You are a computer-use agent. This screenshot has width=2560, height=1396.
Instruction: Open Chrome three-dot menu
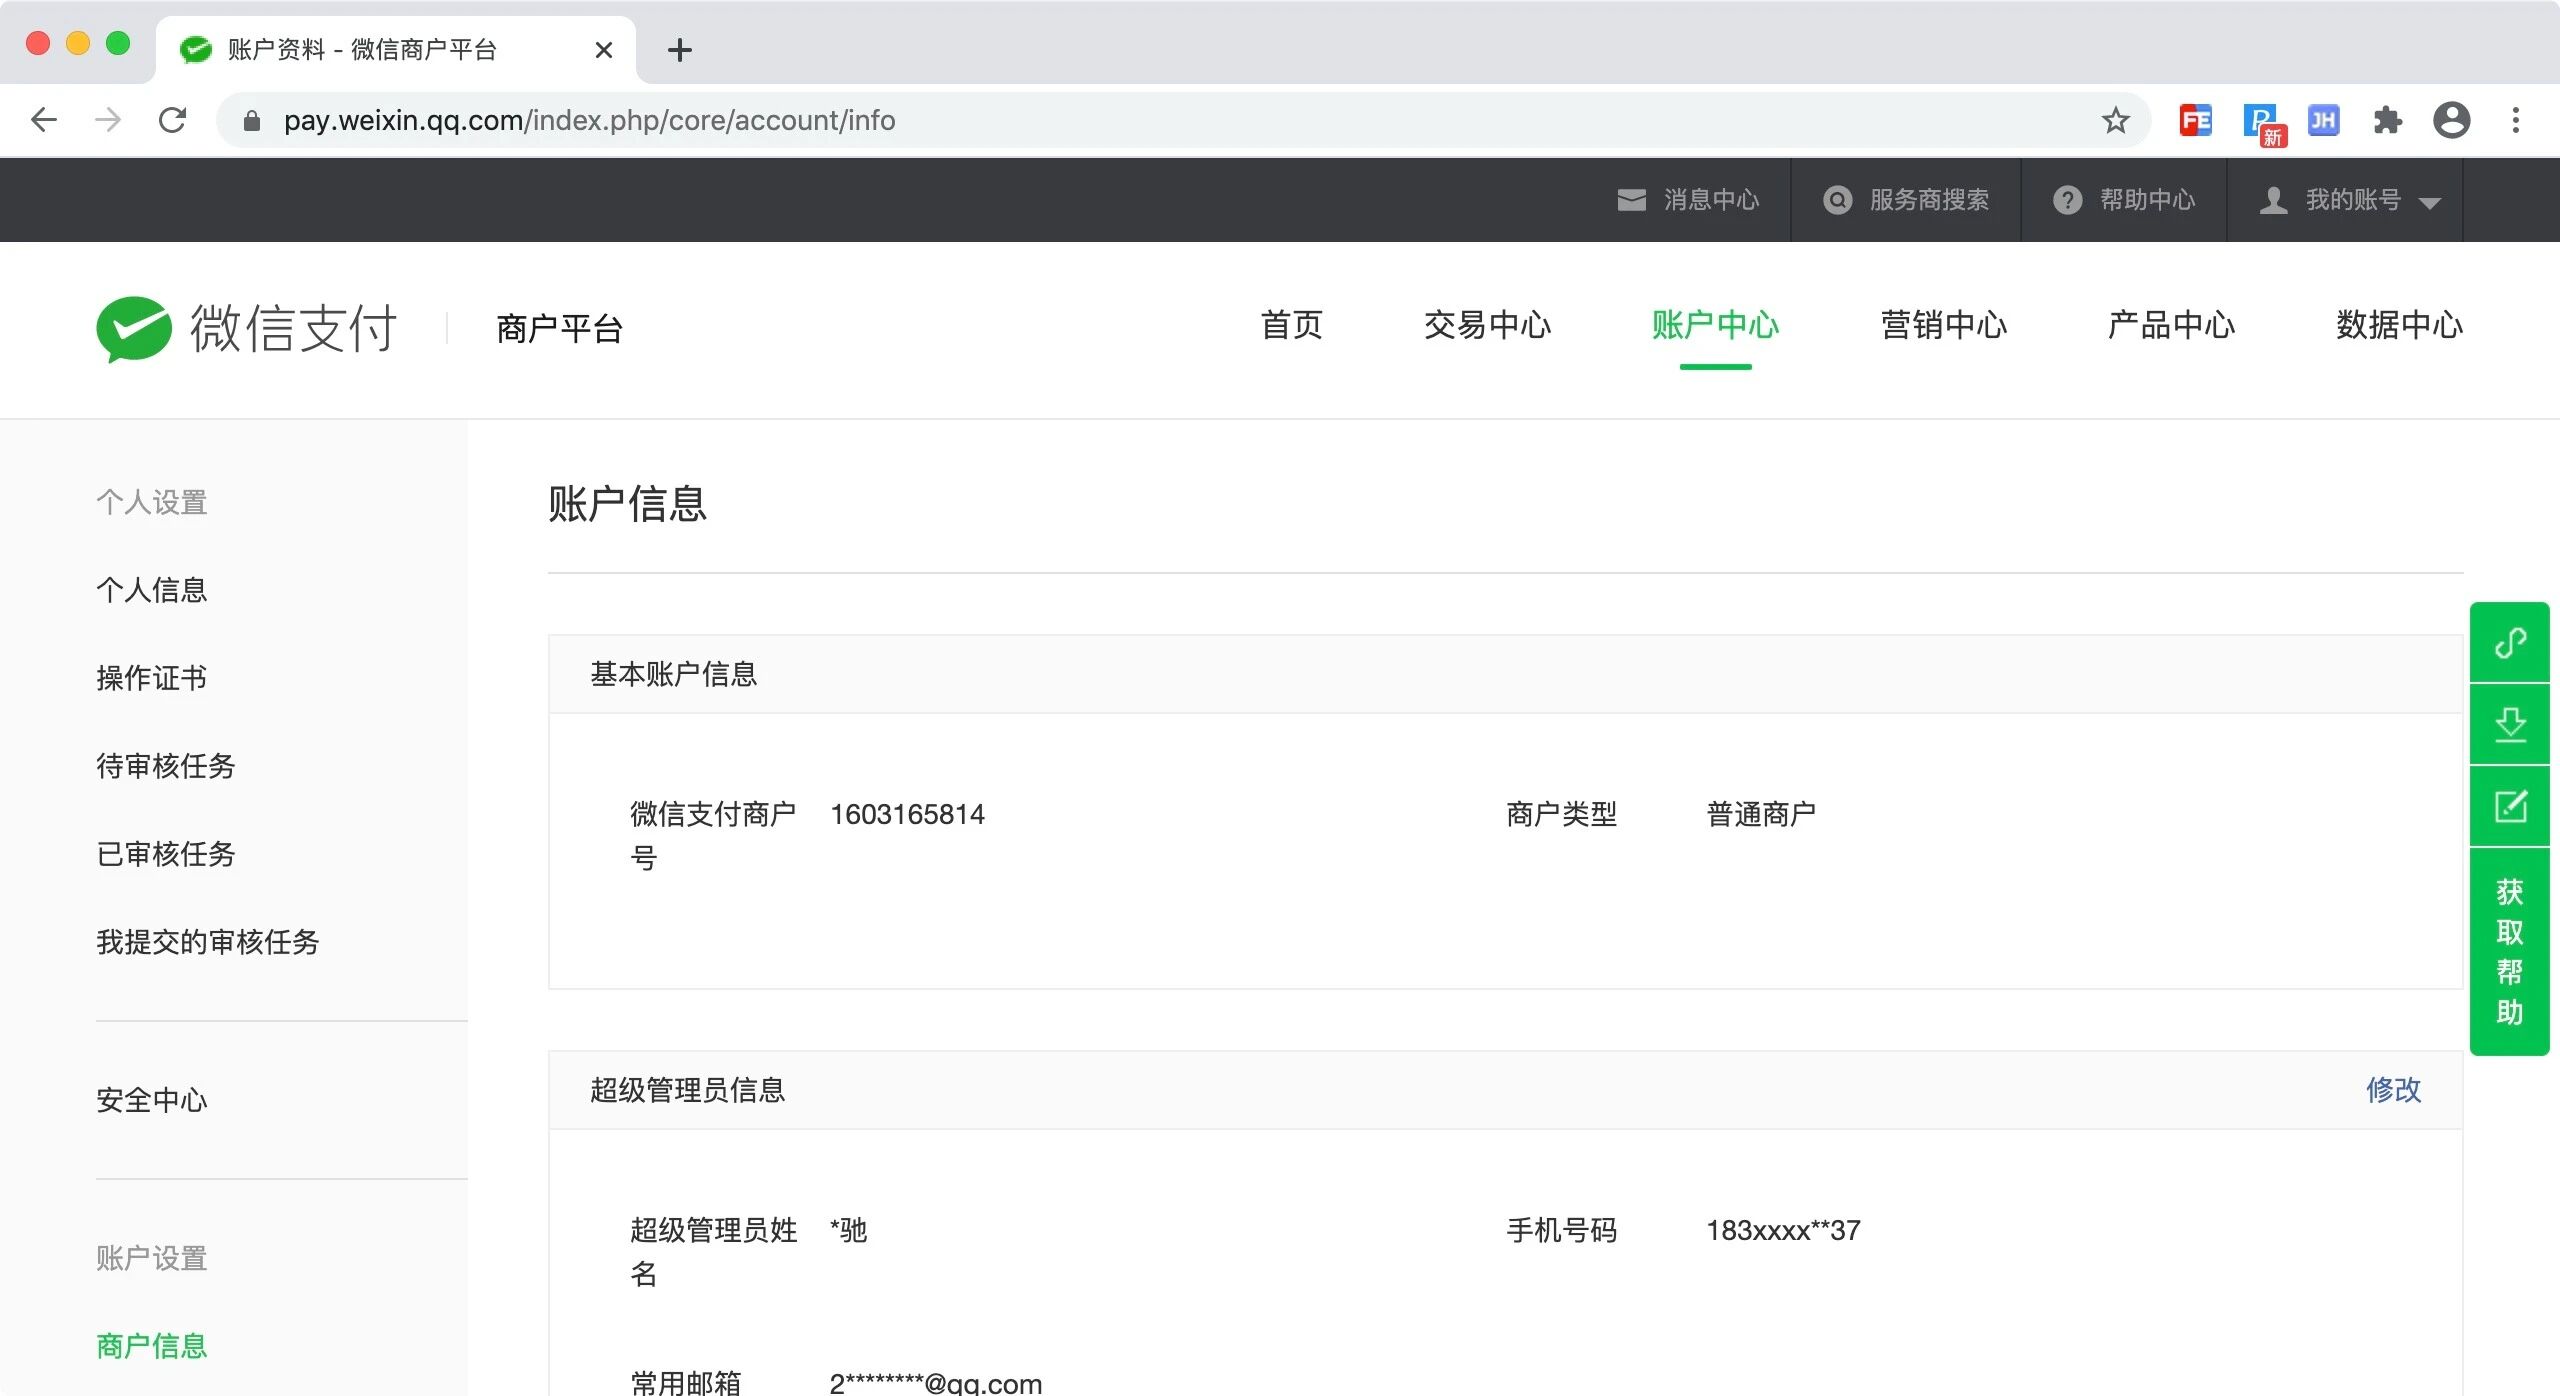pyautogui.click(x=2515, y=121)
